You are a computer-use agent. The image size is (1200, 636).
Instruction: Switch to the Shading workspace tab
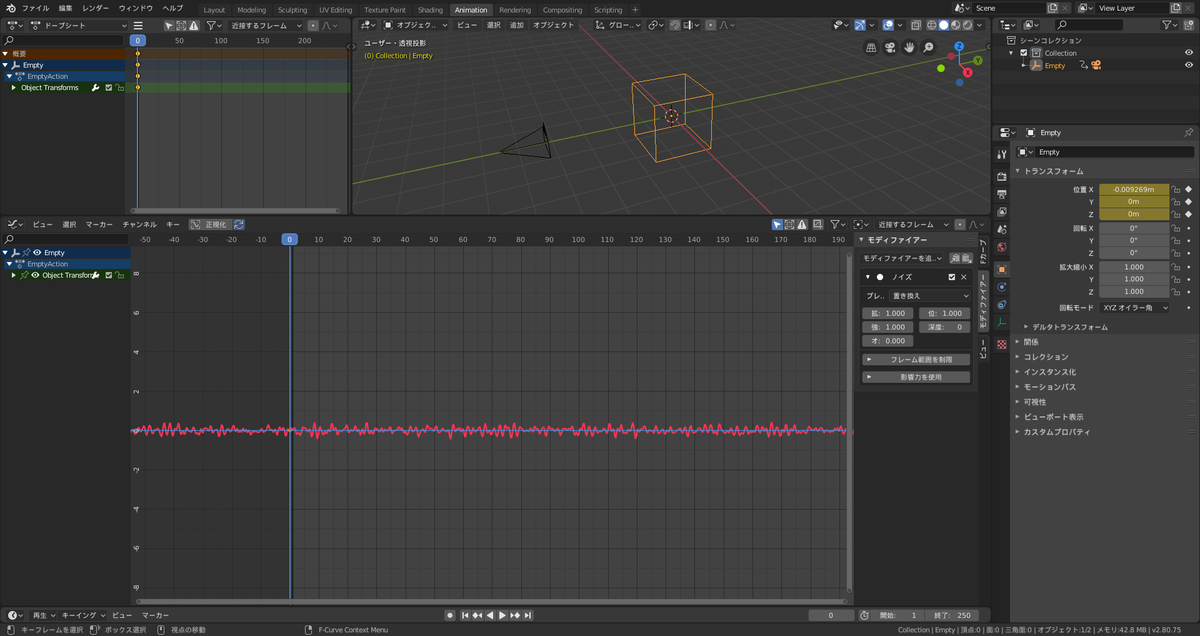tap(430, 10)
